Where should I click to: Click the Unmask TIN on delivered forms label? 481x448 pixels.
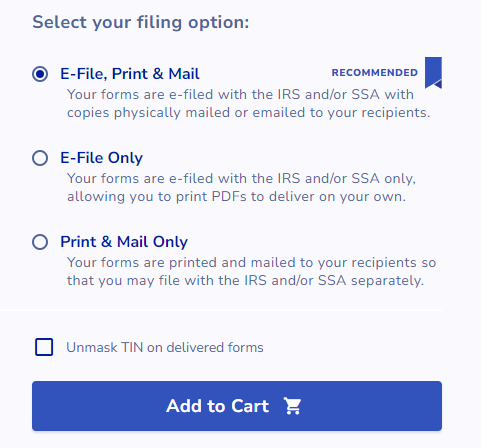(x=165, y=347)
